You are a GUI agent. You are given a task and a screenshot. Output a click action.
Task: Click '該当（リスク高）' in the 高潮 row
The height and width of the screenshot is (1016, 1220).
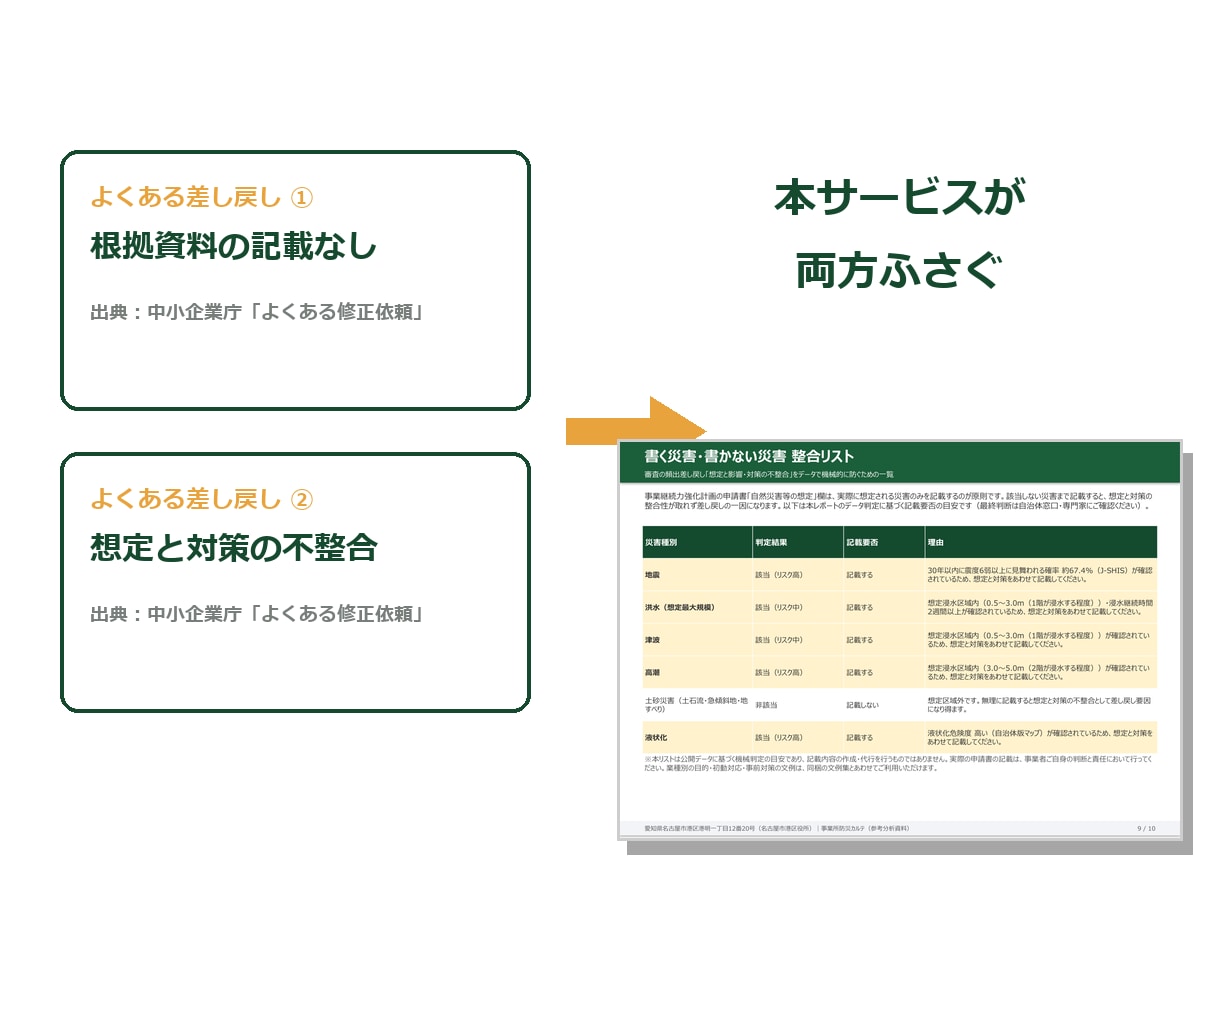(x=779, y=672)
